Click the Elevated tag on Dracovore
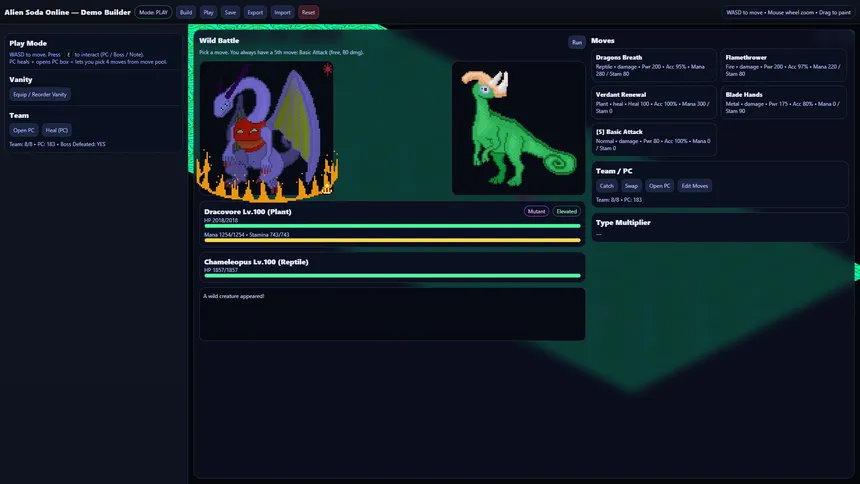Image resolution: width=860 pixels, height=484 pixels. [567, 211]
